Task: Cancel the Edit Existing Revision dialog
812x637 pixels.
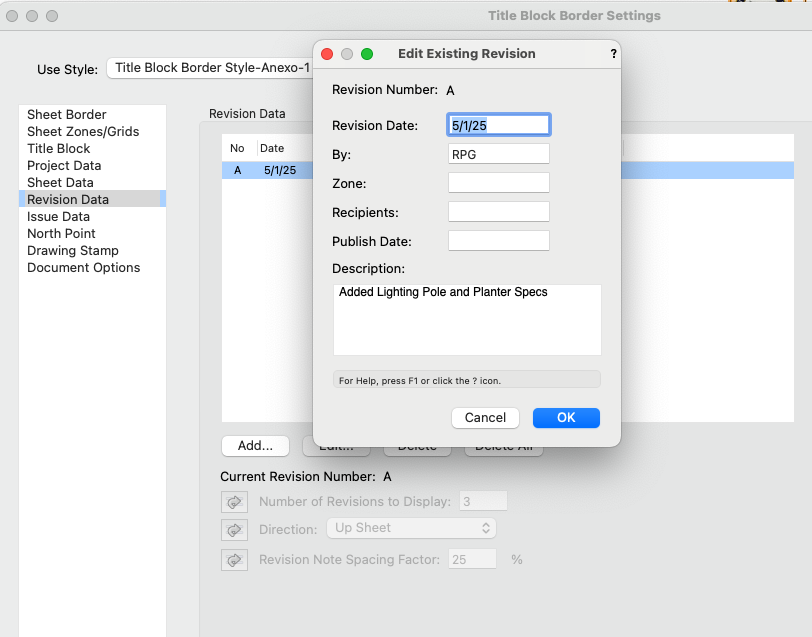Action: pyautogui.click(x=485, y=417)
